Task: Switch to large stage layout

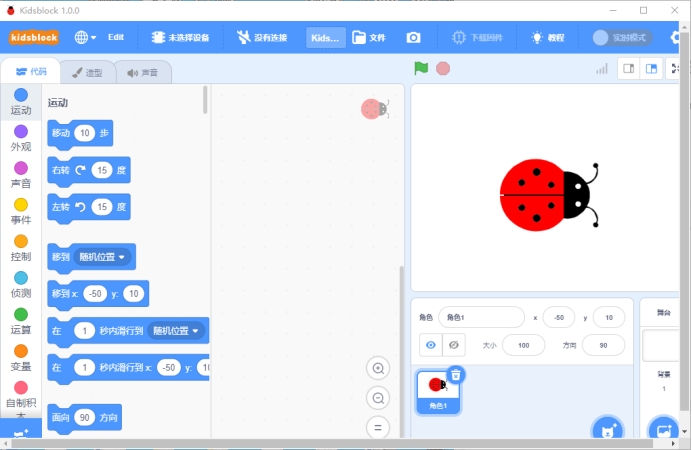Action: [x=651, y=68]
